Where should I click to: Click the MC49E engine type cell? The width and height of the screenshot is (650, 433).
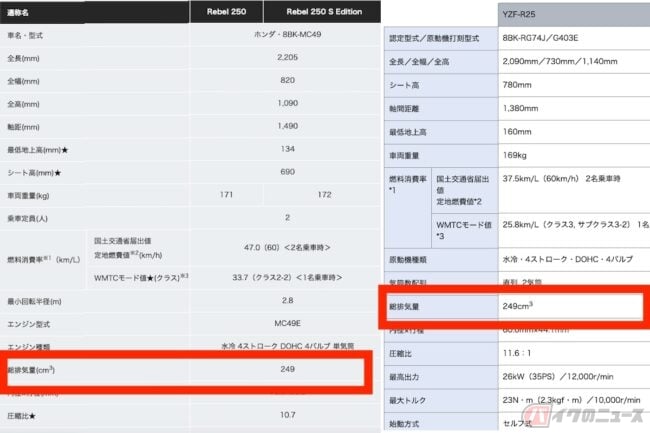(287, 324)
